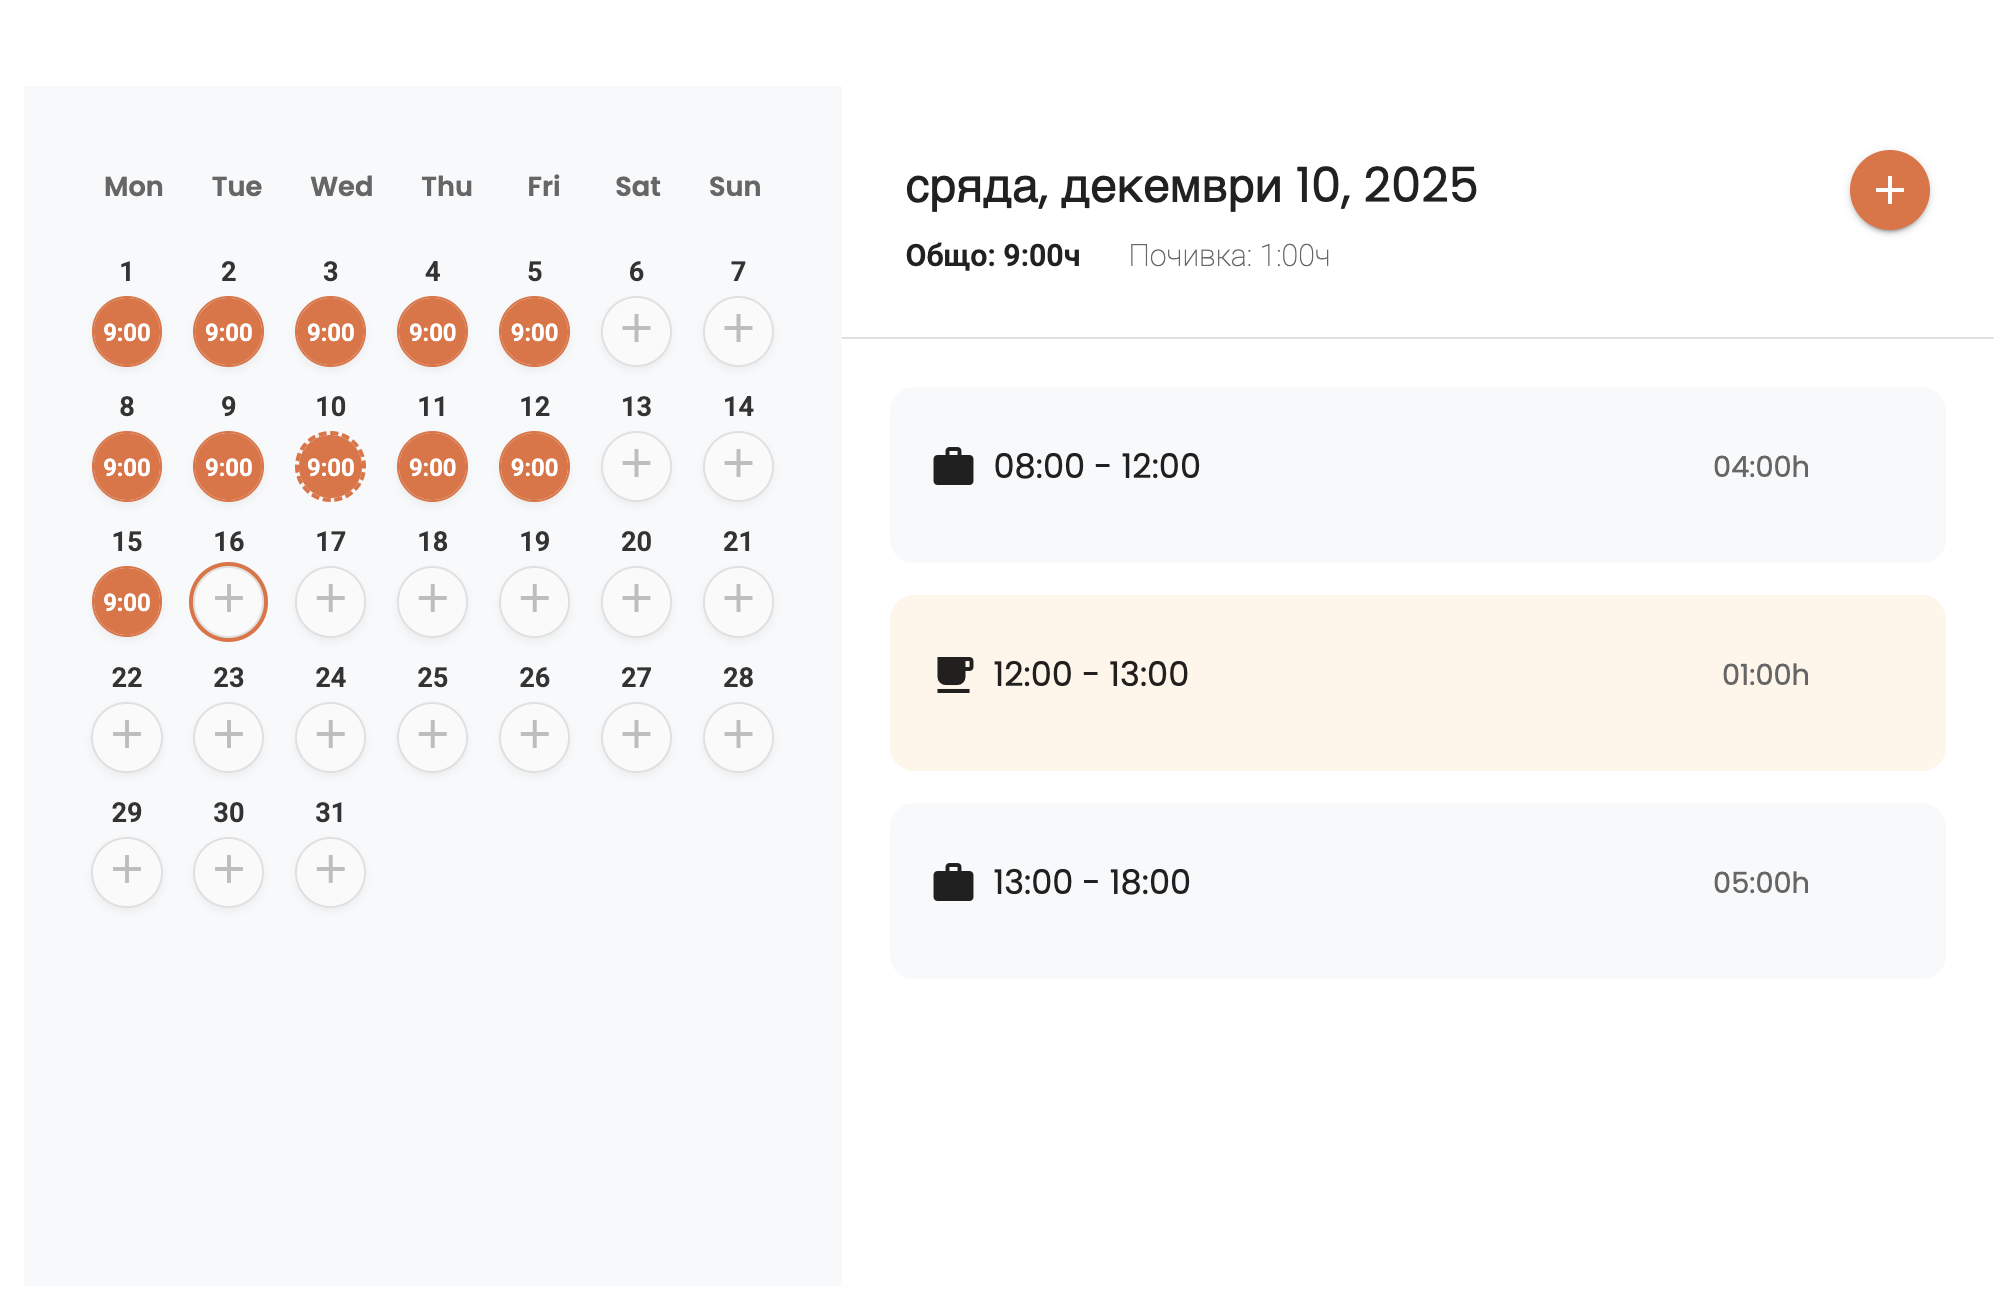Open the 13:00 - 18:00 work entry
Screen dimensions: 2000x1300
pyautogui.click(x=1417, y=890)
